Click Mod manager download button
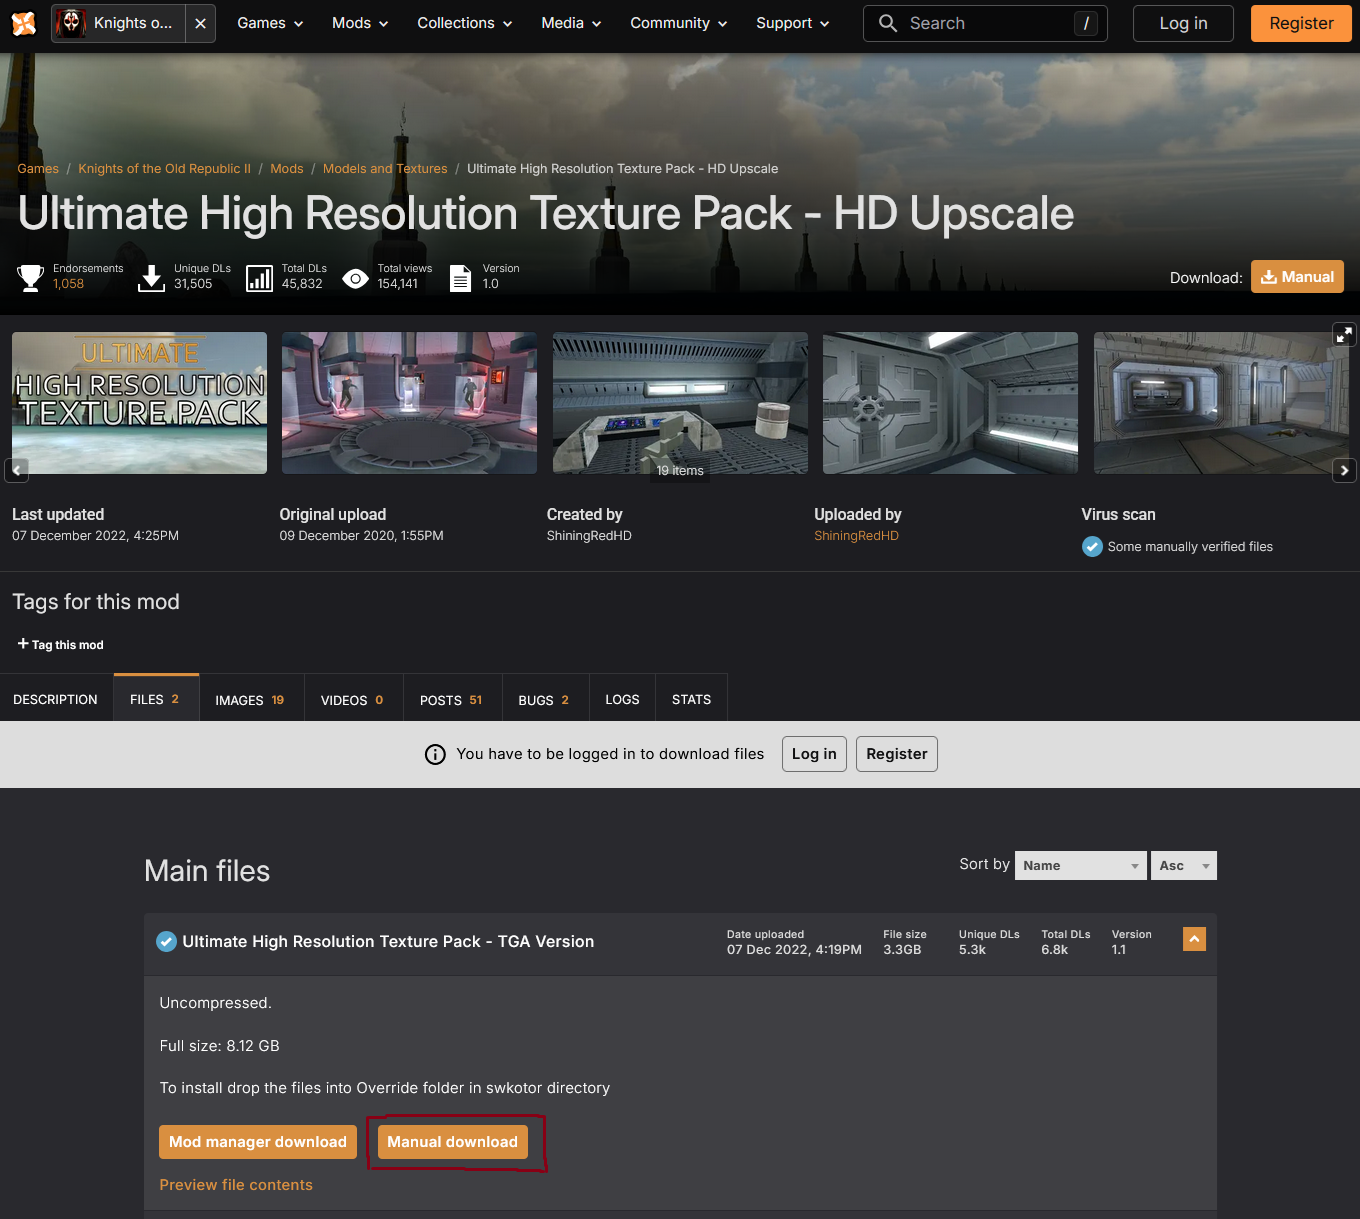This screenshot has width=1360, height=1219. [258, 1142]
